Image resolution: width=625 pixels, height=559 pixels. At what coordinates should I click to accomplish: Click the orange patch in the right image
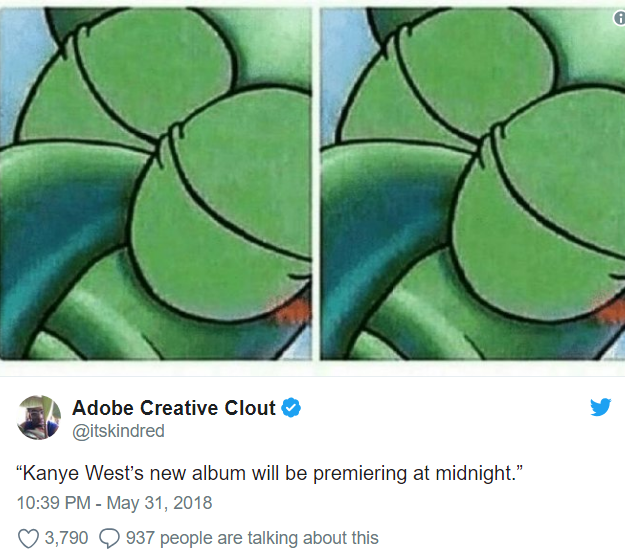(611, 311)
